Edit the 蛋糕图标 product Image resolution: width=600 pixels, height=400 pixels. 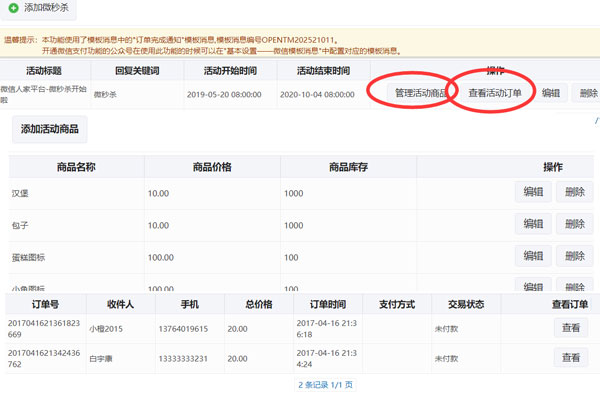(x=533, y=256)
